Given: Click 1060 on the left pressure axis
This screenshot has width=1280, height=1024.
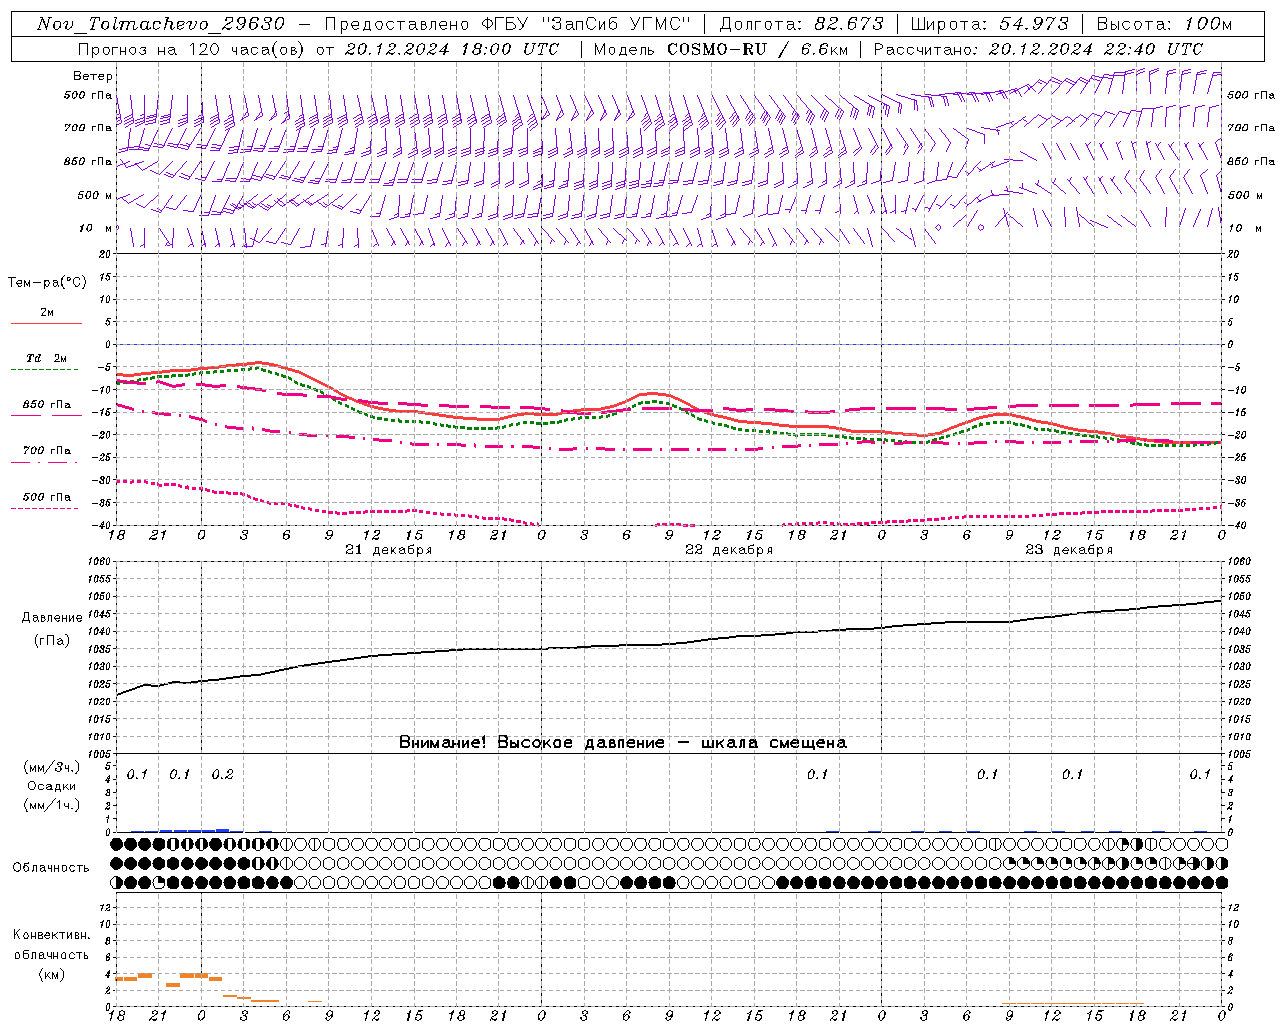Looking at the screenshot, I should [x=100, y=562].
